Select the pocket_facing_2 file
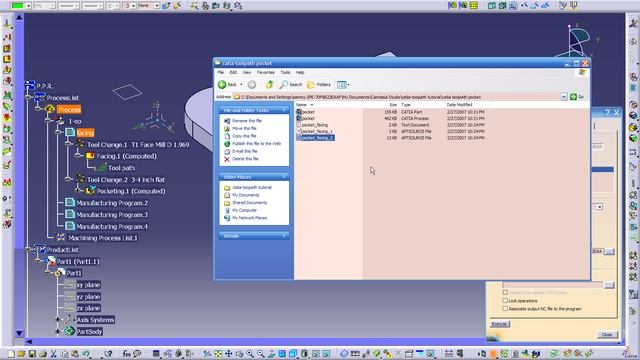This screenshot has height=360, width=640. tap(315, 138)
